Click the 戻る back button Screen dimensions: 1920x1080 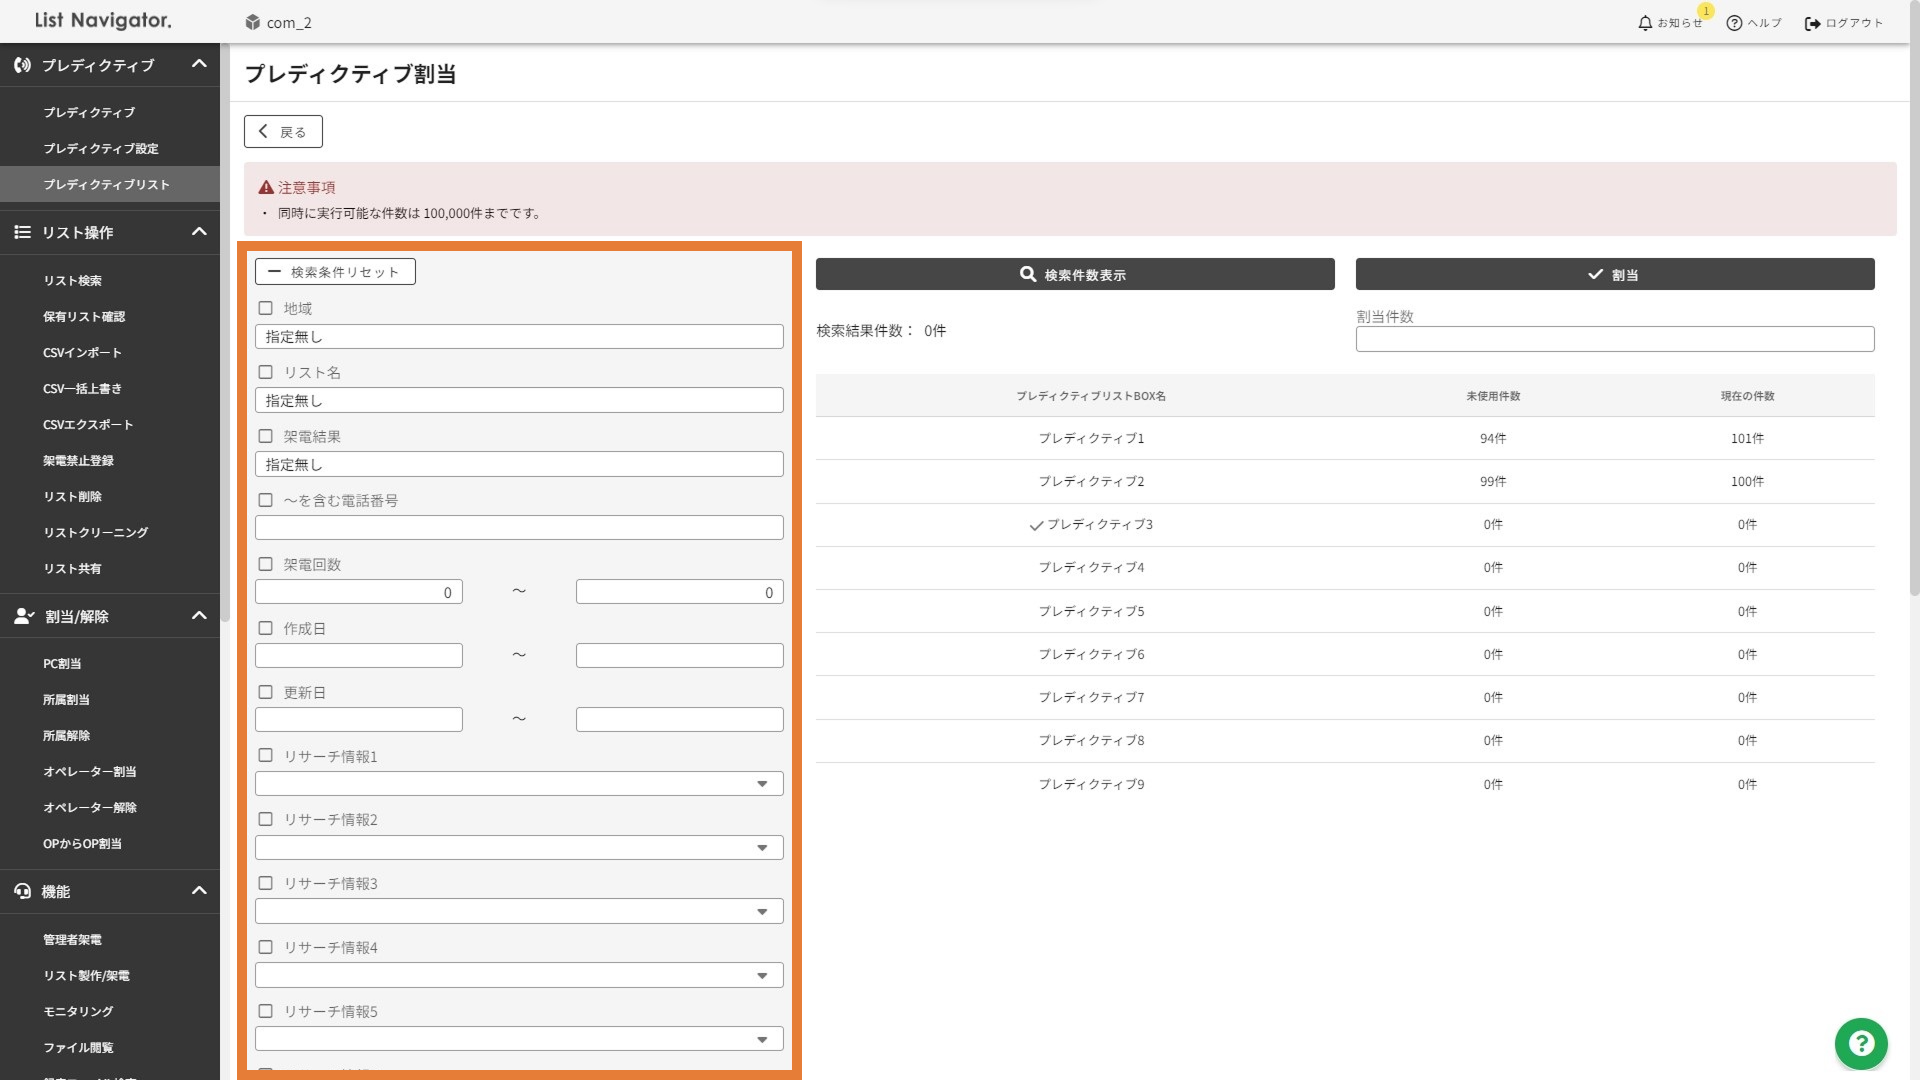[x=283, y=132]
